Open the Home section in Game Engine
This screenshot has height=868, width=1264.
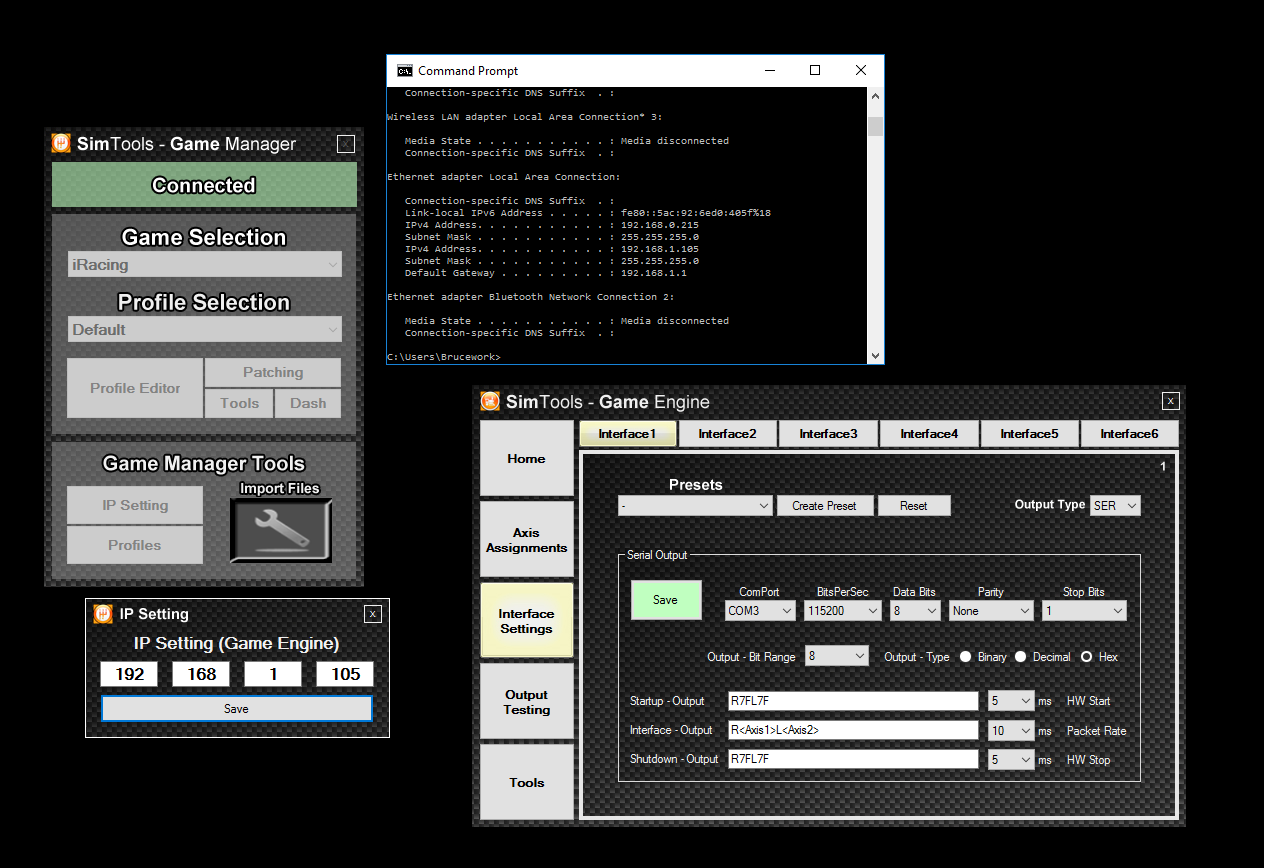tap(527, 458)
